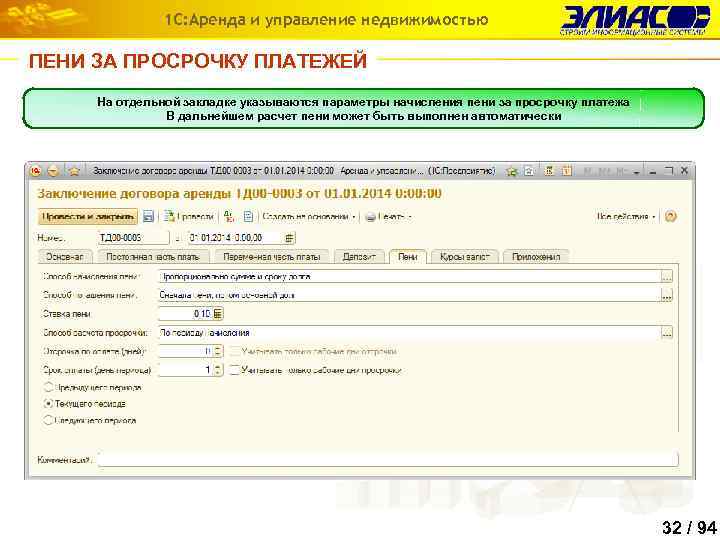This screenshot has width=720, height=540.
Task: Toggle Учитывать только рабочие дни просрочки checkbox
Action: click(x=235, y=370)
